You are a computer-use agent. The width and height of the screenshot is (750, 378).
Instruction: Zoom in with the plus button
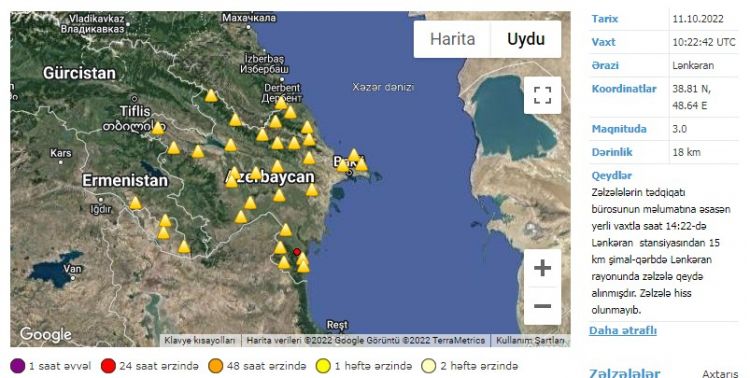(x=542, y=267)
